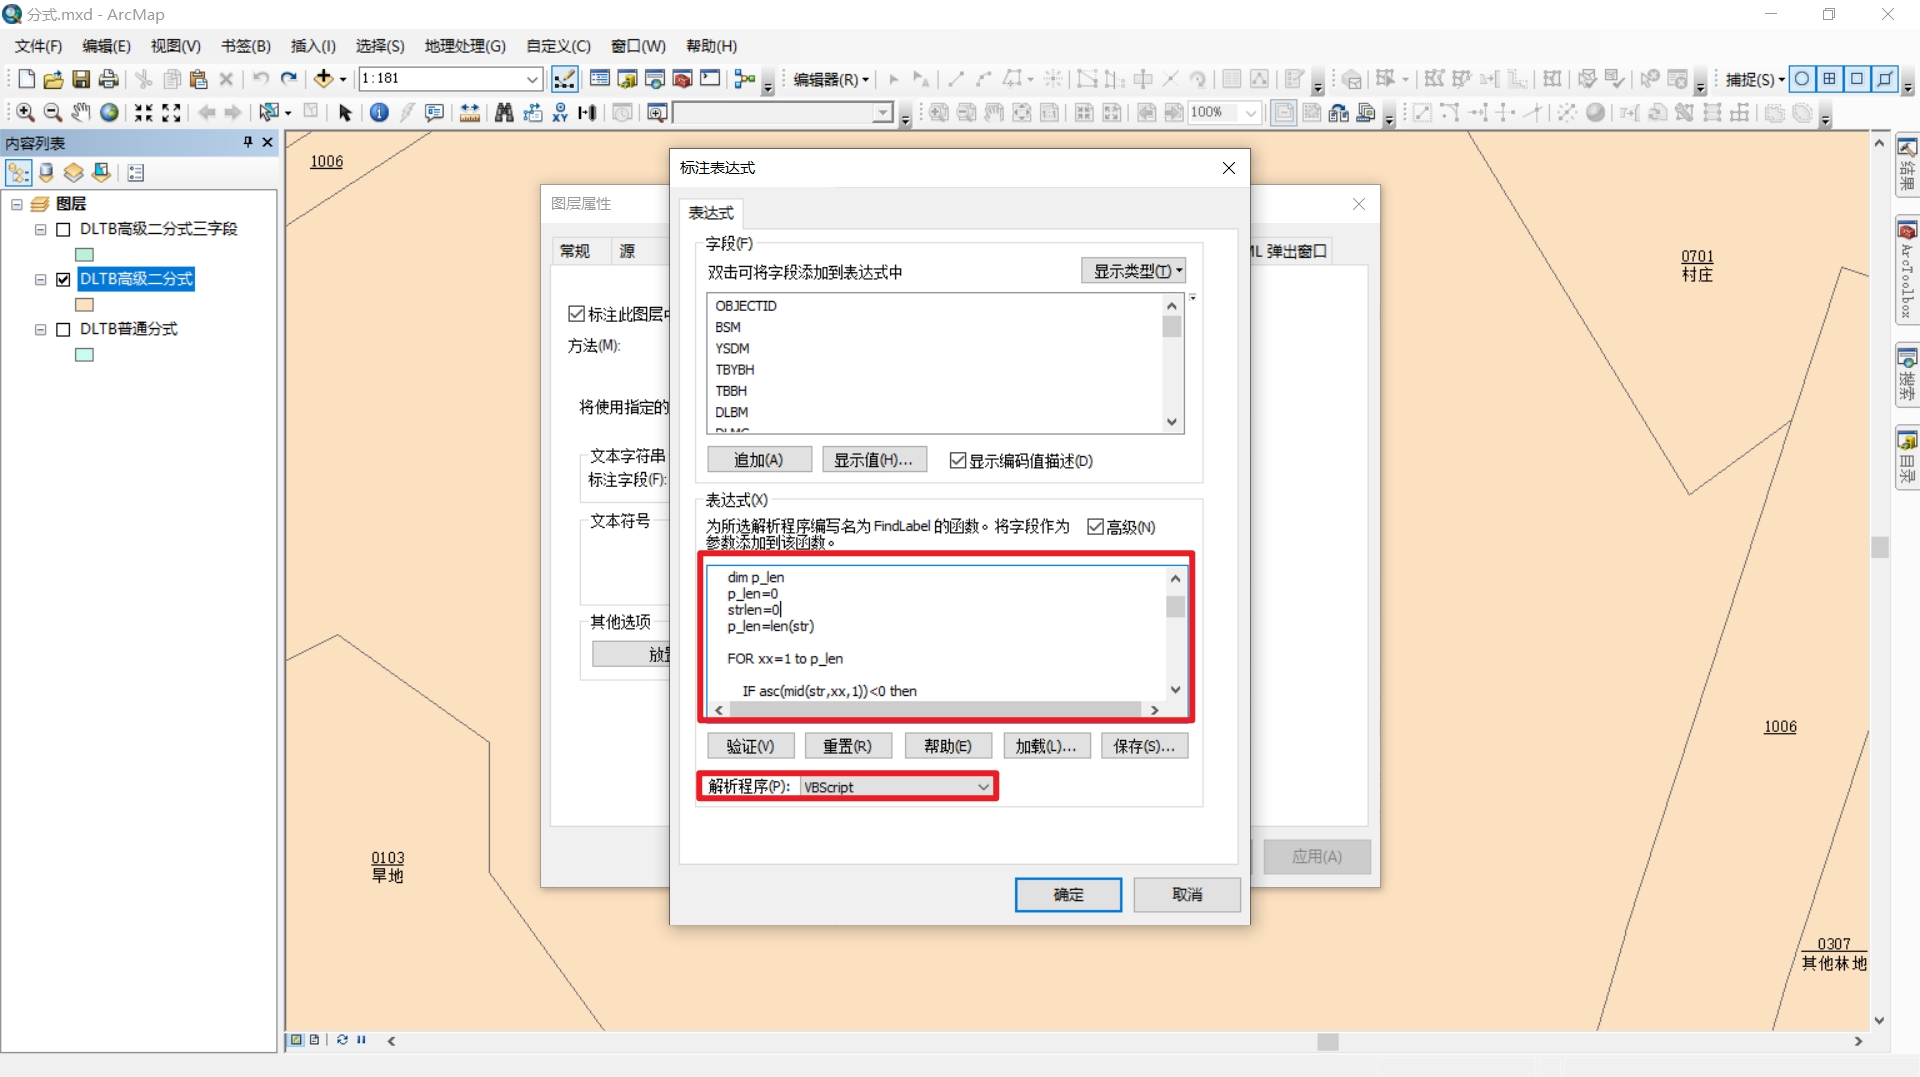Open the table of contents window icon
1920x1077 pixels.
click(600, 79)
